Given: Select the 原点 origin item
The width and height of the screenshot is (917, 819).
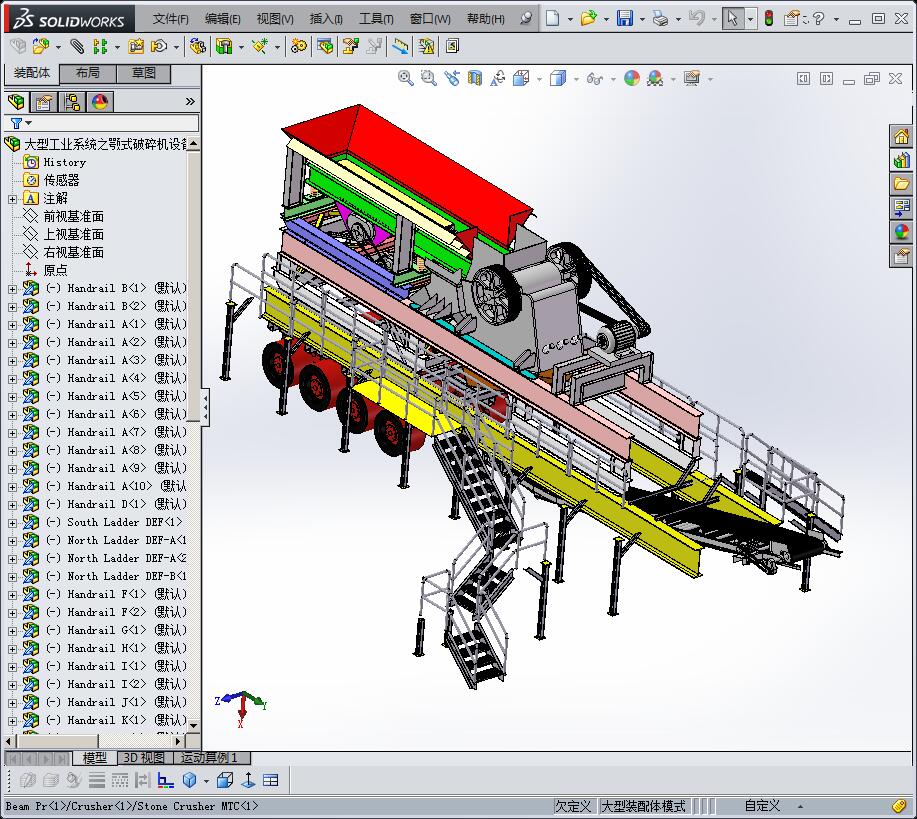Looking at the screenshot, I should pos(55,271).
